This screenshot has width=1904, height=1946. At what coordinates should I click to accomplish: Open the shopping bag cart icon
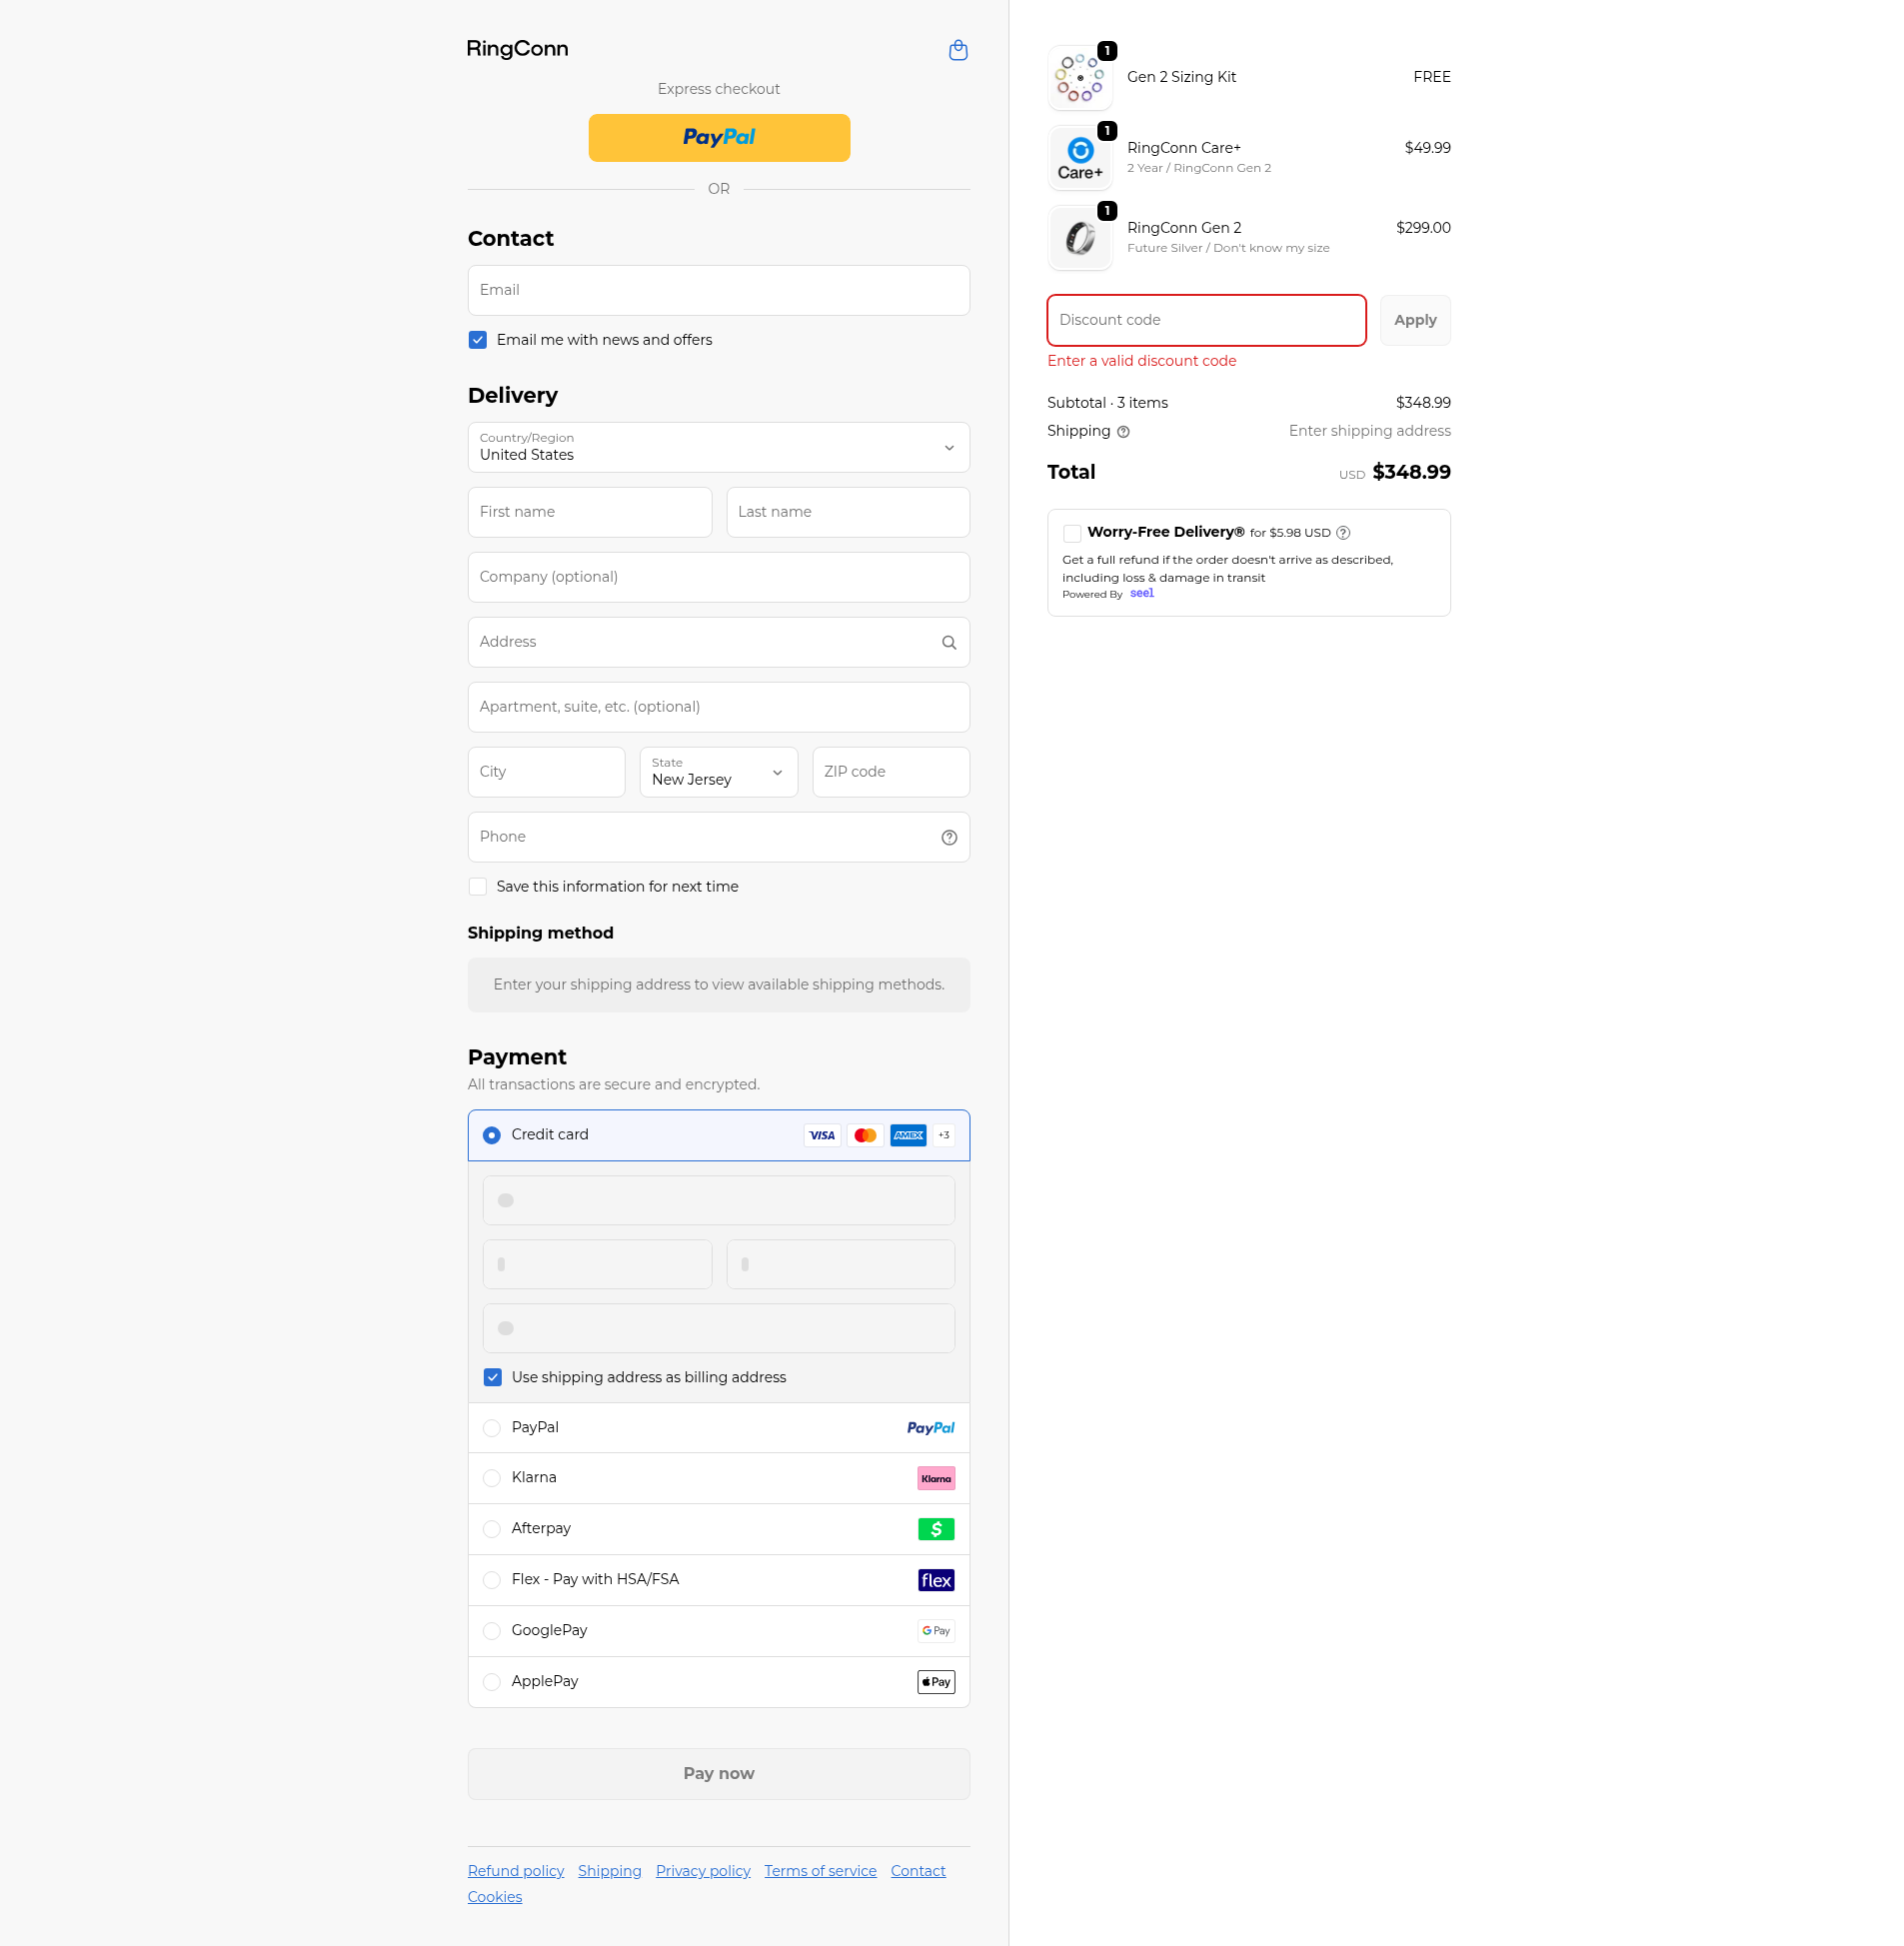957,50
